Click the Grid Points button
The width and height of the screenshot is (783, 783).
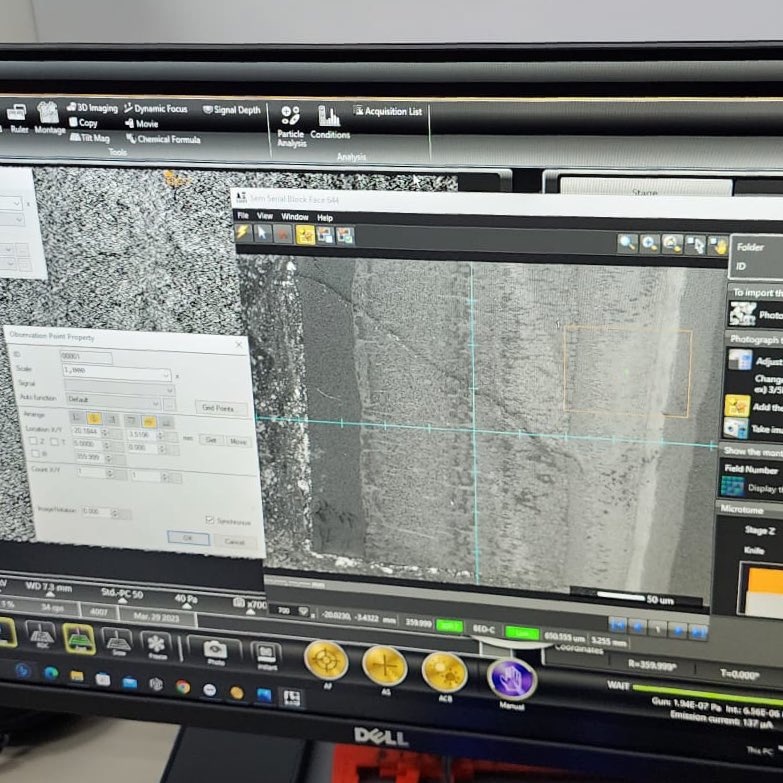[221, 407]
